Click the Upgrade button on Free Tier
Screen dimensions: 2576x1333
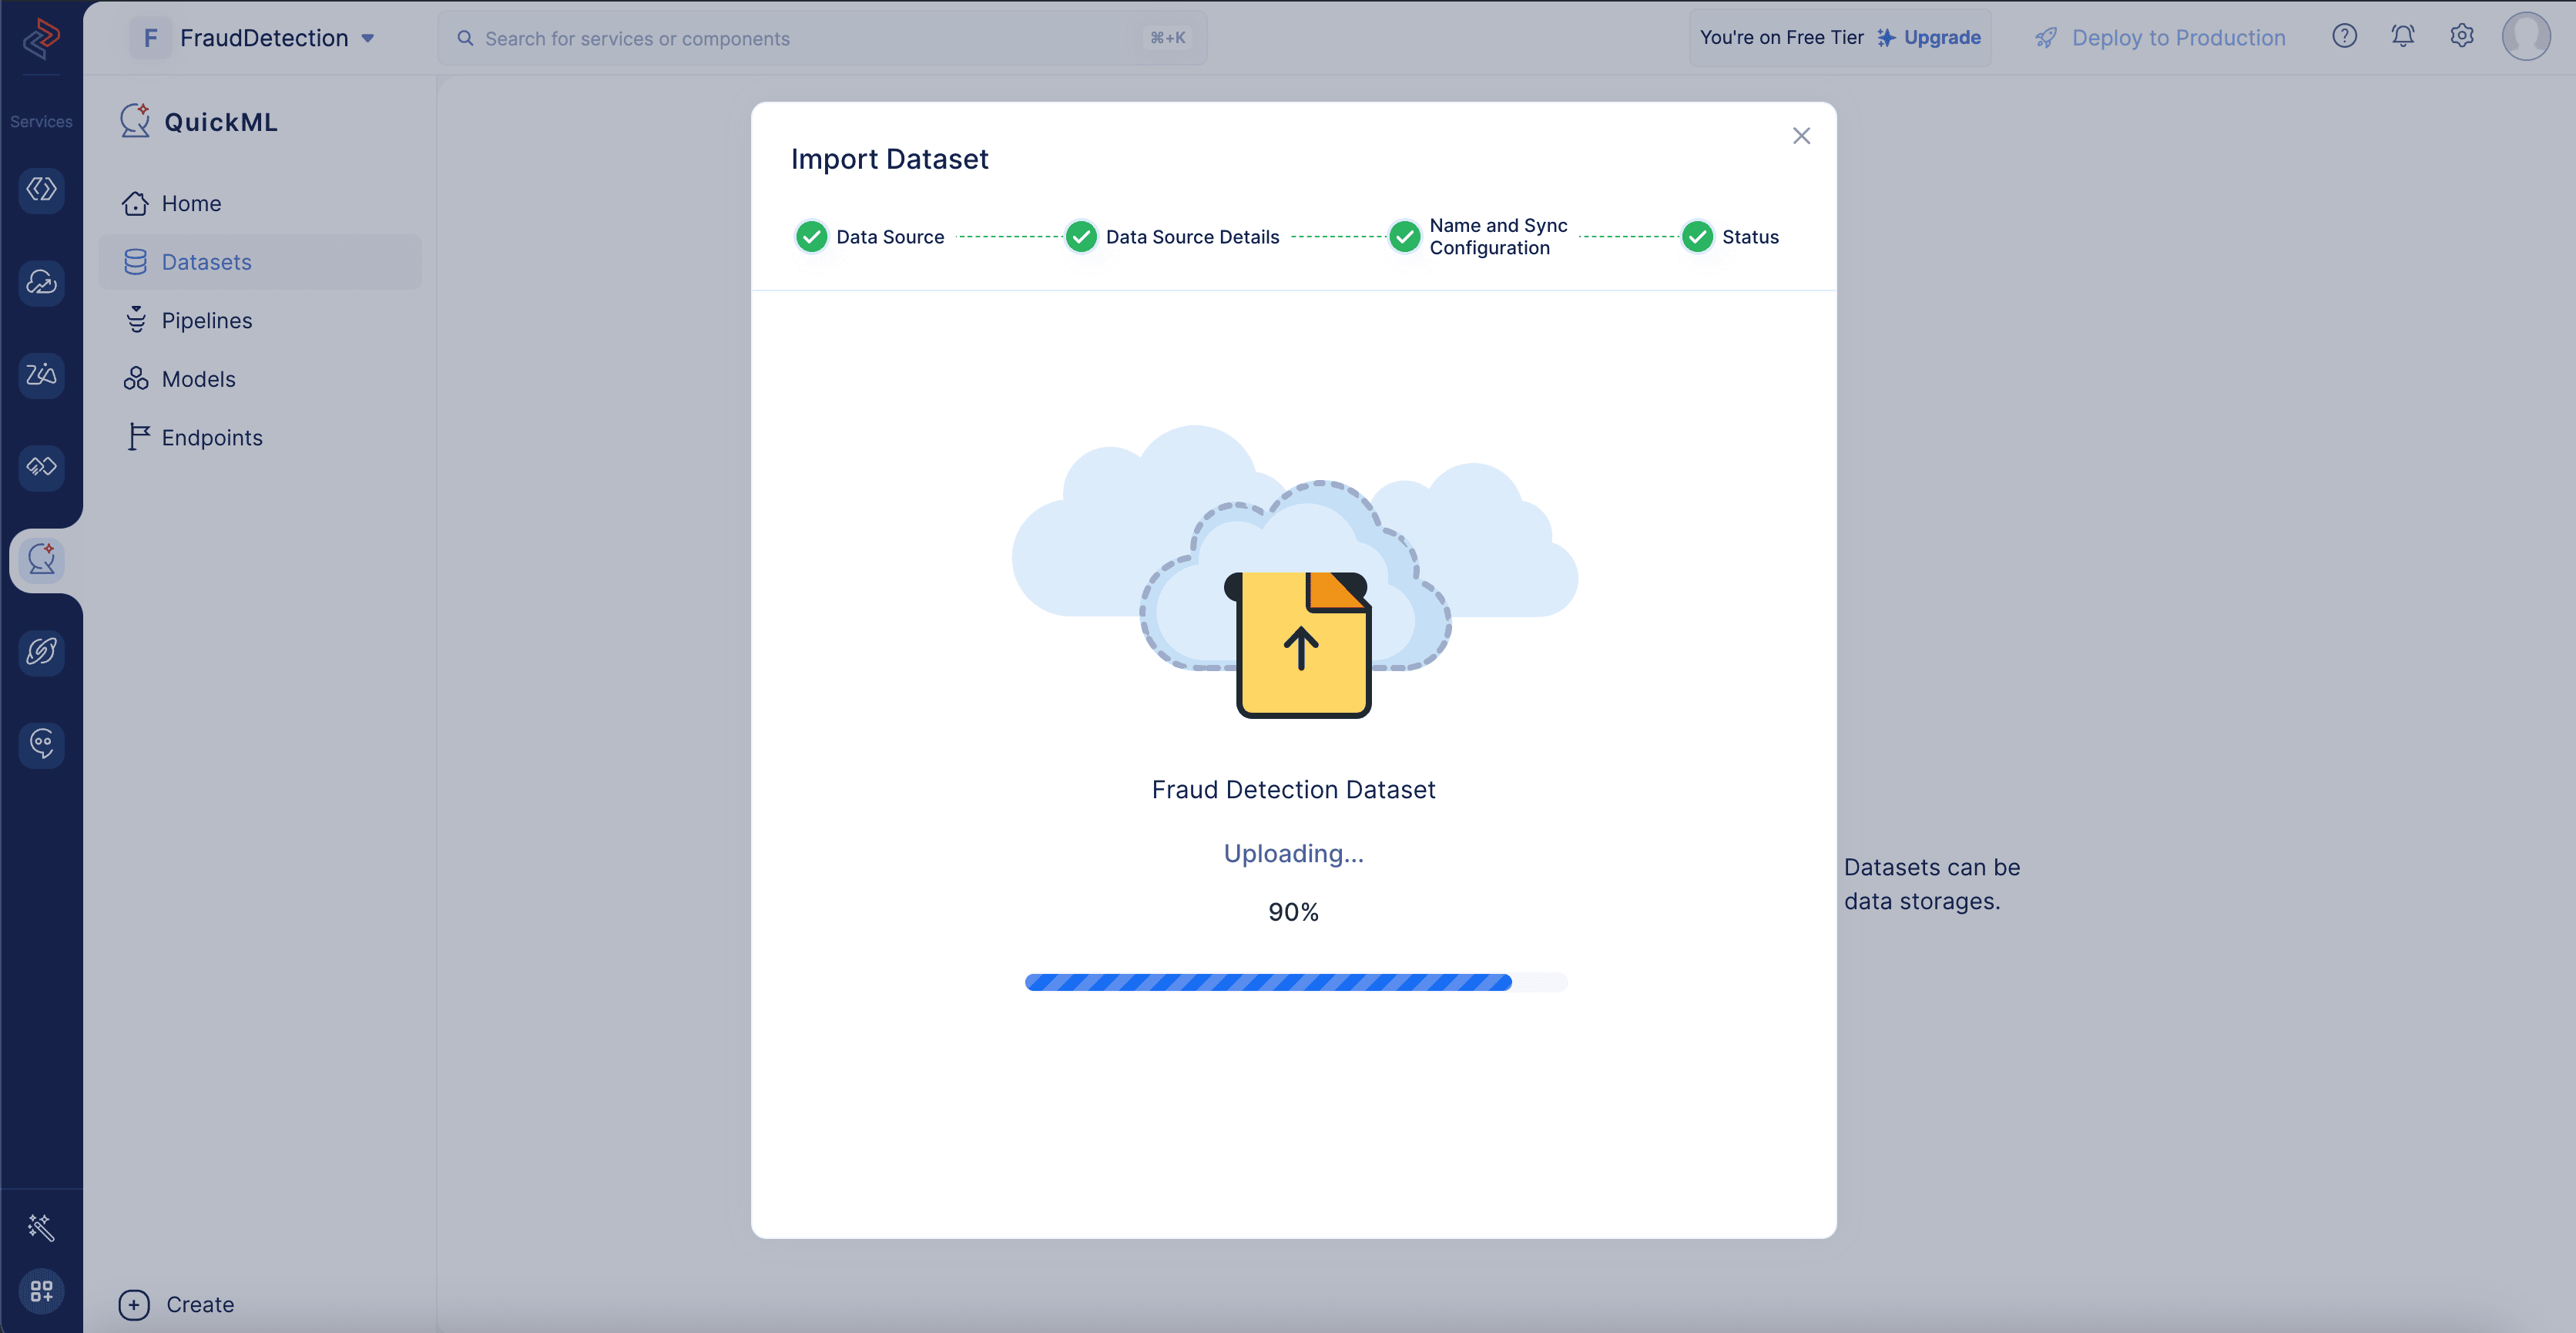pyautogui.click(x=1939, y=35)
